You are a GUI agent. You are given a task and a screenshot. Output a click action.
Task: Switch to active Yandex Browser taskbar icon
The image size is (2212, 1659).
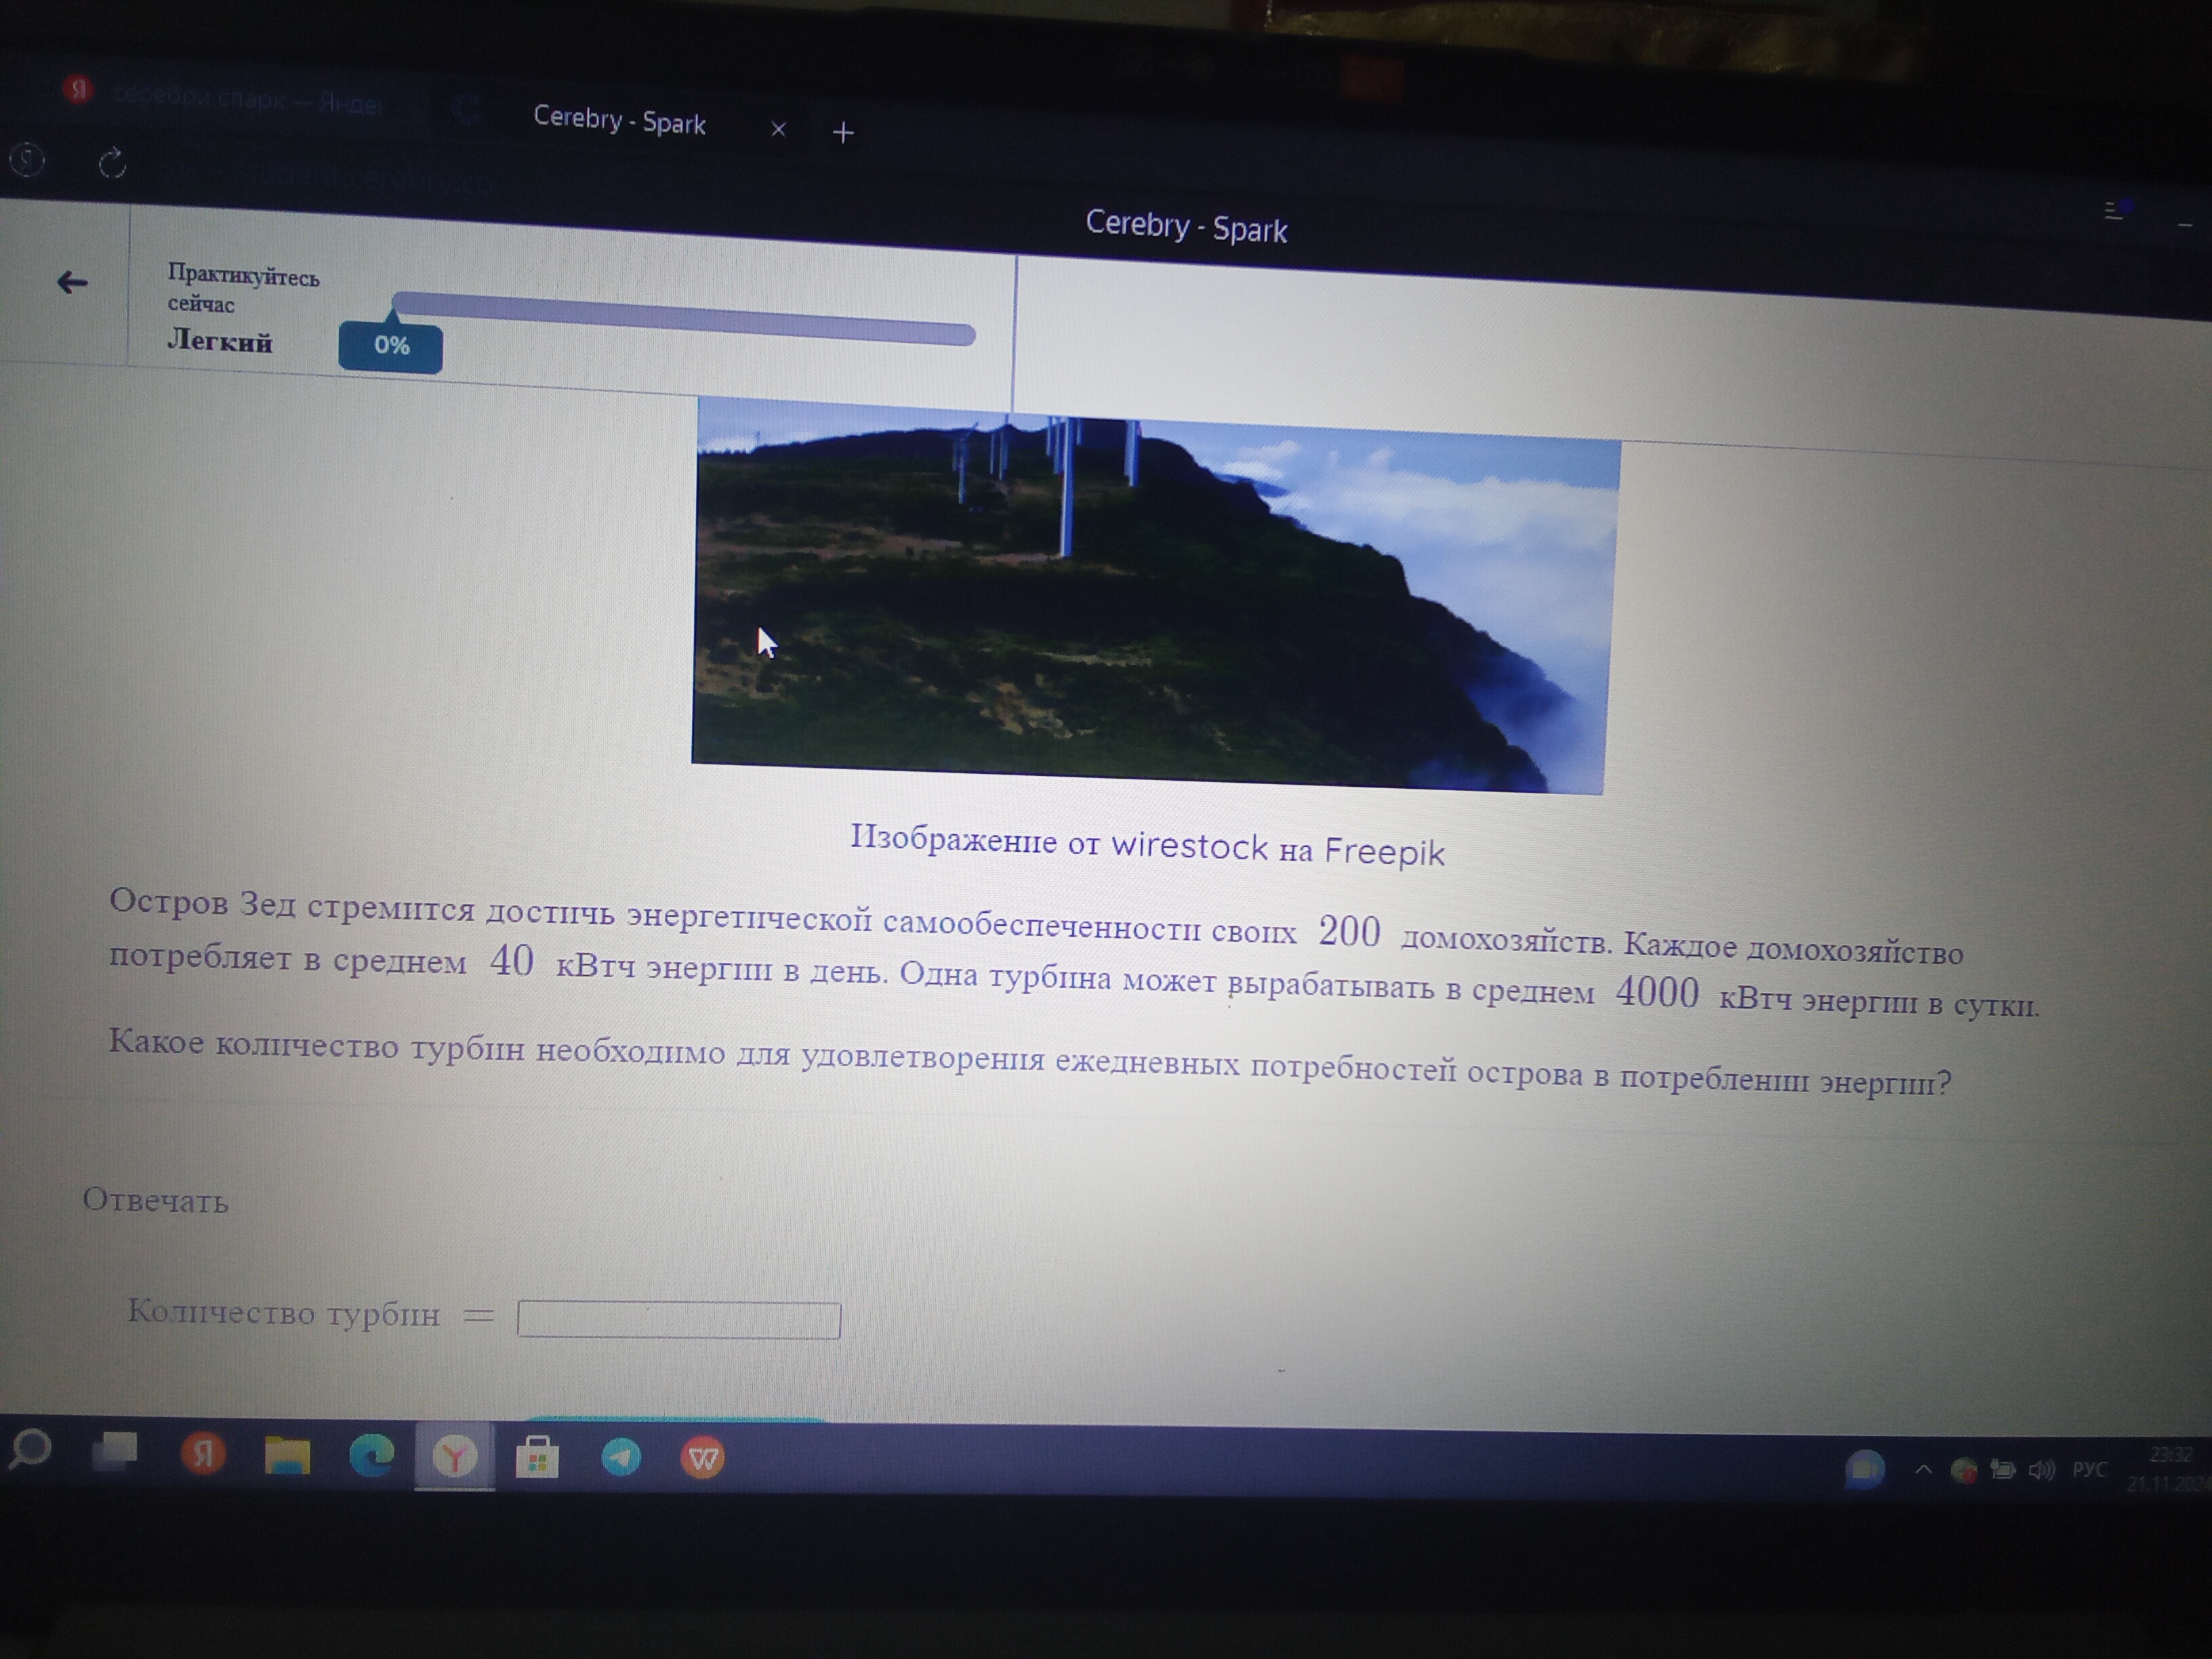point(455,1457)
